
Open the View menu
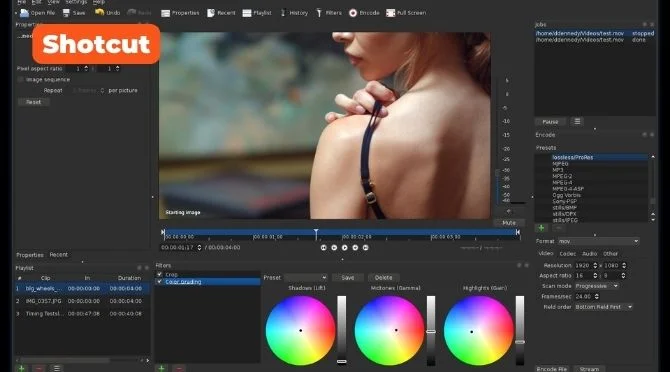point(53,2)
